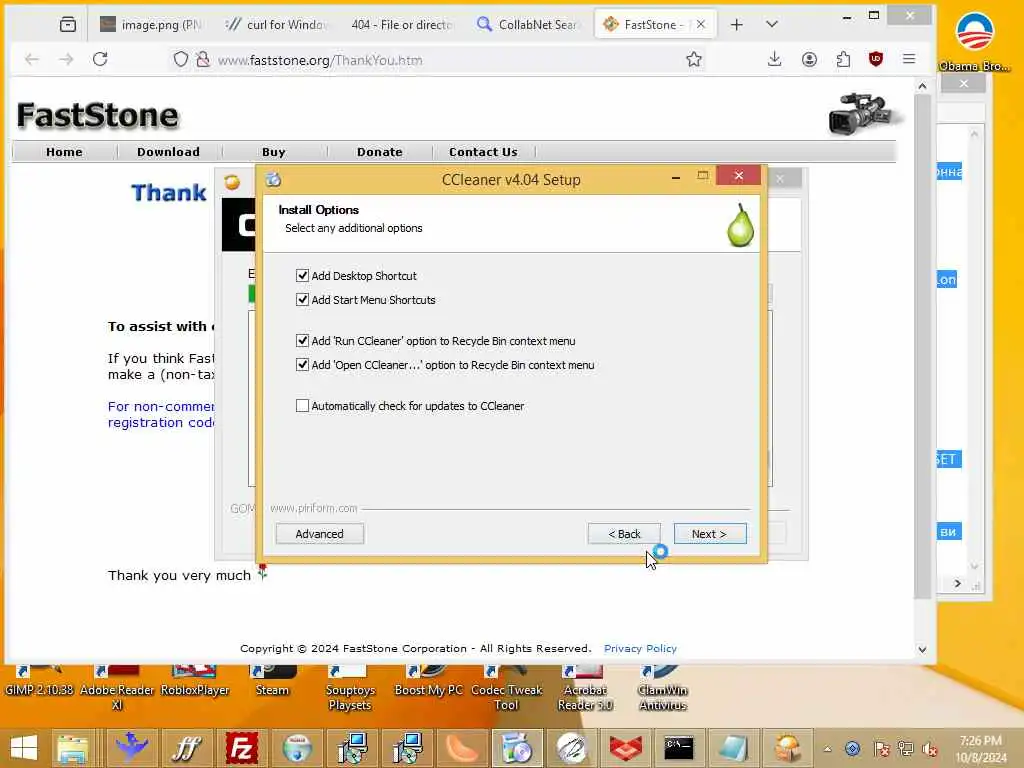Launch FileZilla from the taskbar
The width and height of the screenshot is (1024, 768).
click(x=241, y=748)
